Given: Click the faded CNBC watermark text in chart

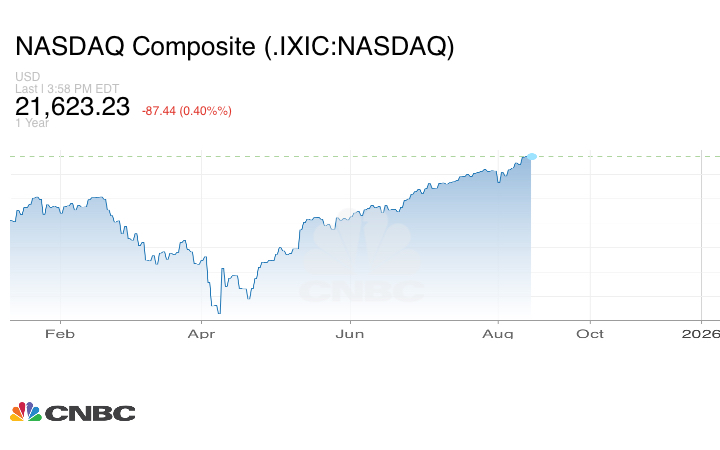Looking at the screenshot, I should pyautogui.click(x=361, y=291).
